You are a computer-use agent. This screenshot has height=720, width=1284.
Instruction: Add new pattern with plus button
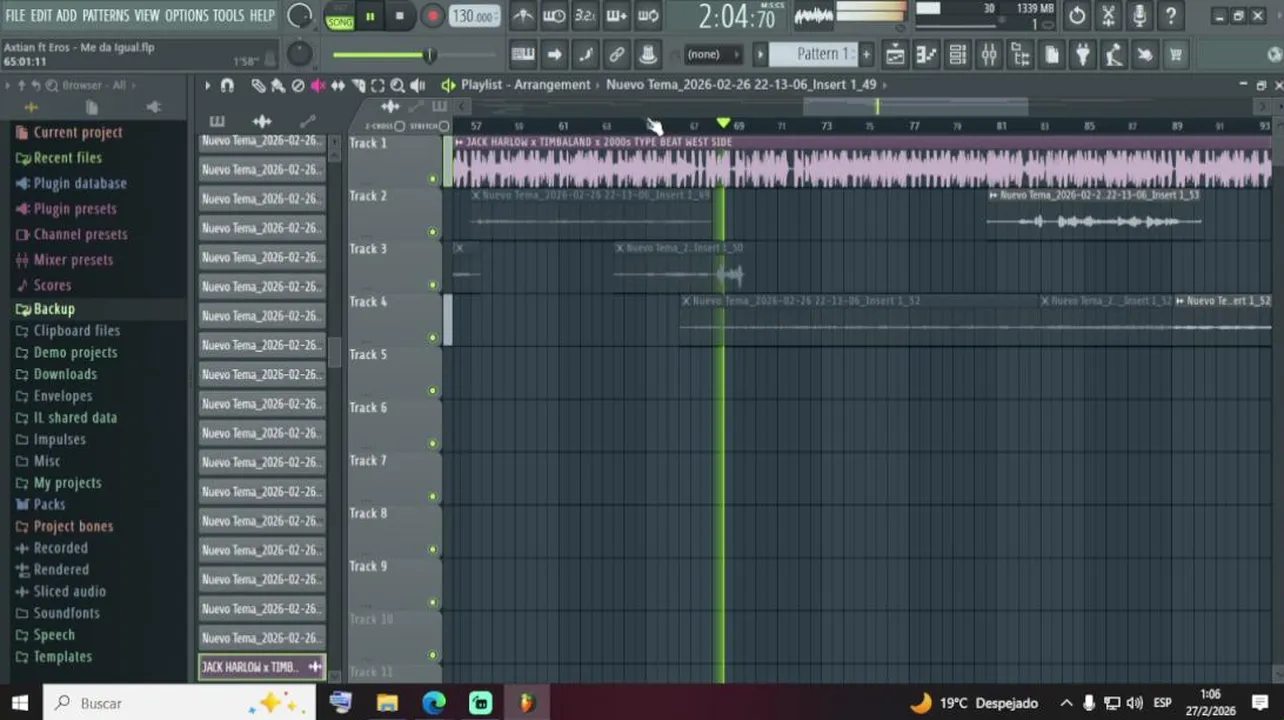[866, 54]
